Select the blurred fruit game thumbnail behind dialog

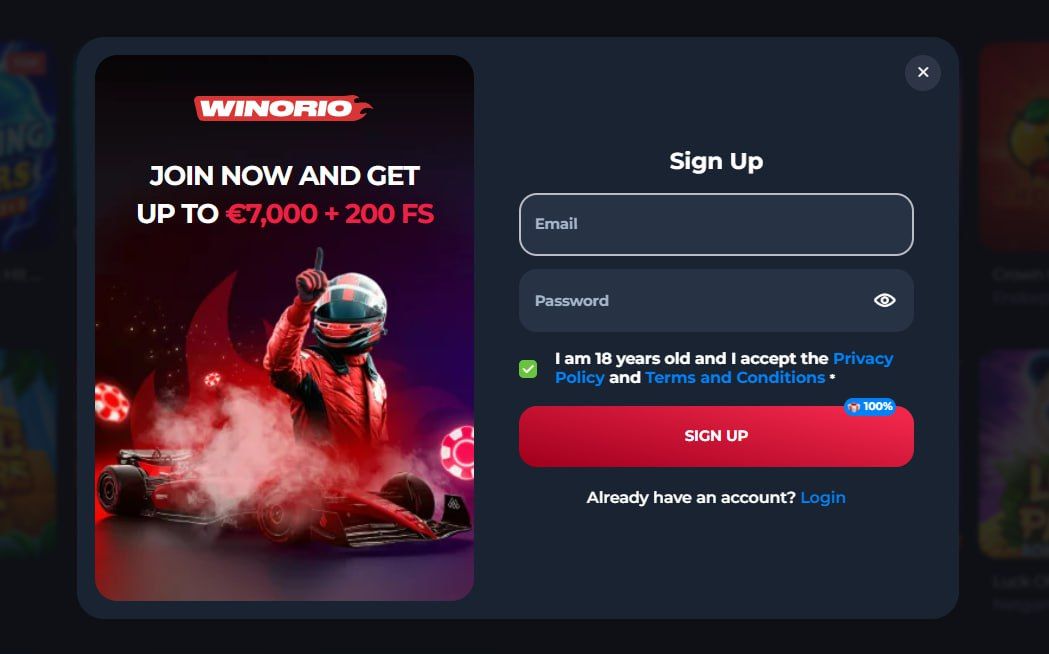click(1014, 147)
